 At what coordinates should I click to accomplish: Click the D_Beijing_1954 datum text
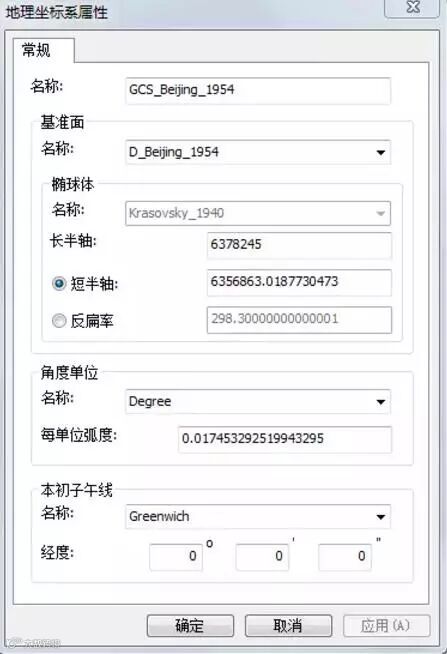point(174,152)
